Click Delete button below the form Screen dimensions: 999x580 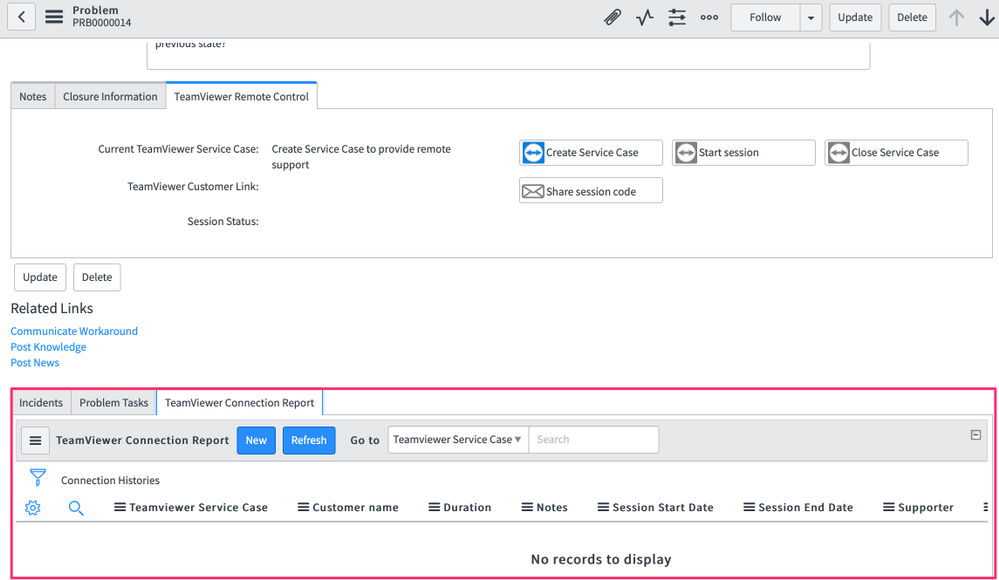[x=97, y=277]
